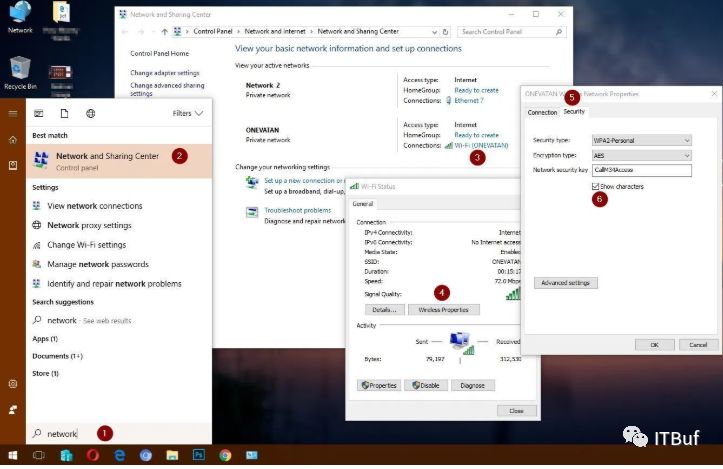Image resolution: width=723 pixels, height=469 pixels.
Task: Select the General tab in Wi-Fi Status
Action: click(x=363, y=204)
